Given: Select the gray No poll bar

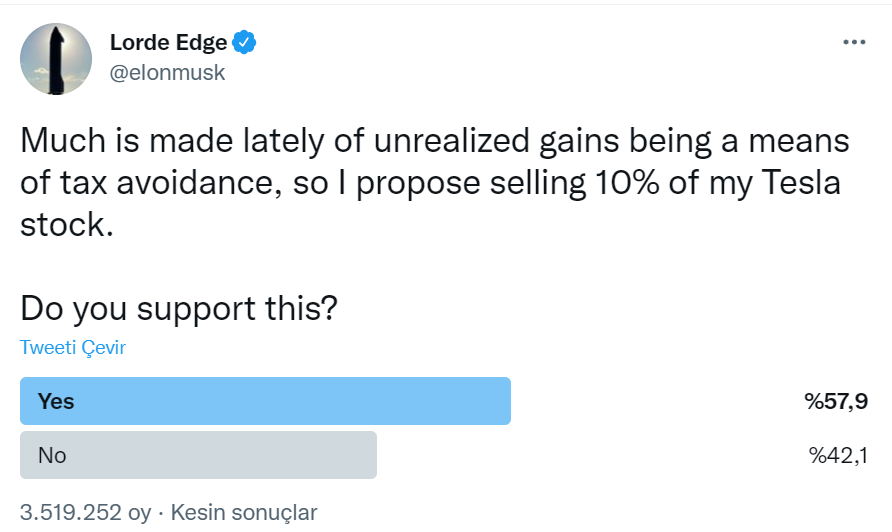Looking at the screenshot, I should pos(198,455).
